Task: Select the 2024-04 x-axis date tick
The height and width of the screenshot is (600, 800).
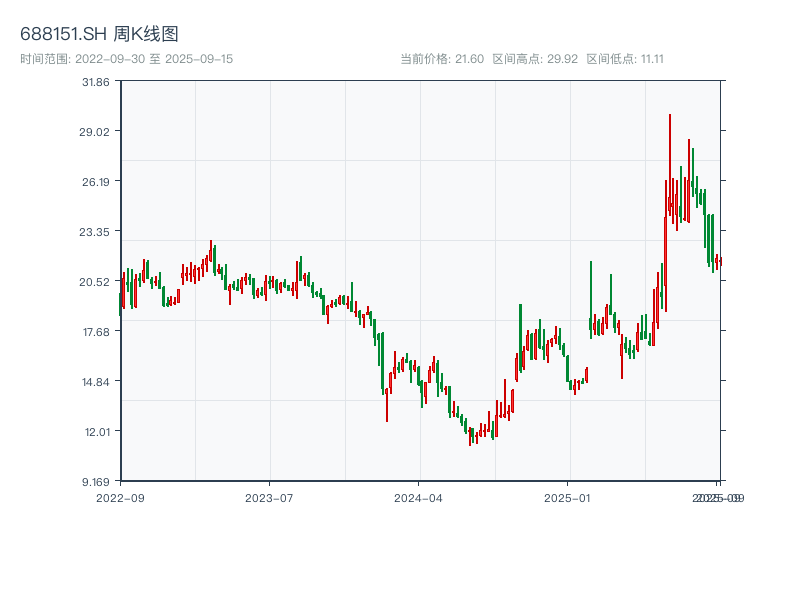Action: coord(419,497)
